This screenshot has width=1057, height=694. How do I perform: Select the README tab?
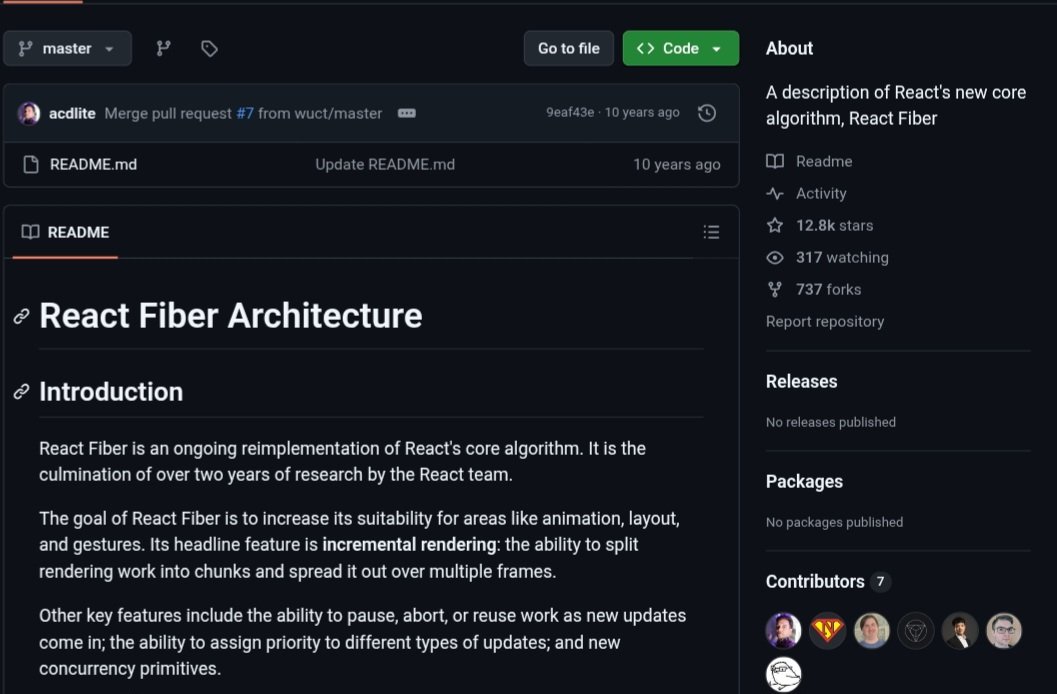coord(65,232)
